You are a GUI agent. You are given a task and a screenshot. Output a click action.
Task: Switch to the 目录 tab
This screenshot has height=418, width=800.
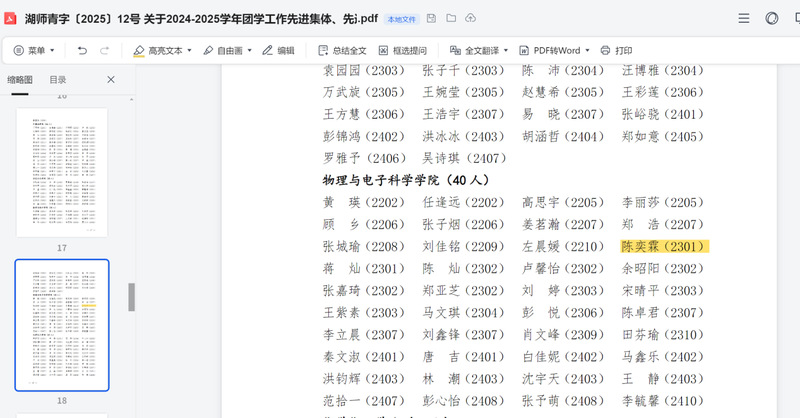(58, 79)
